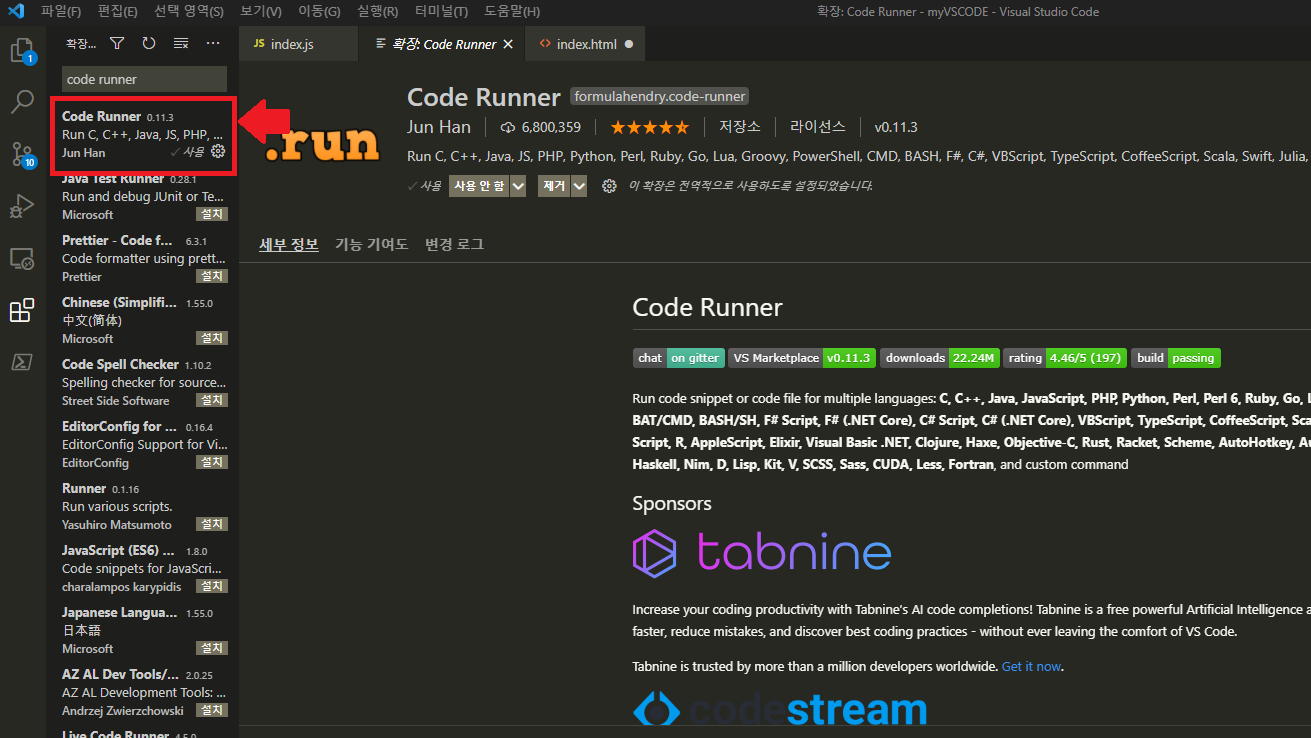The image size is (1311, 738).
Task: Open the Run and Debug view
Action: pyautogui.click(x=22, y=206)
